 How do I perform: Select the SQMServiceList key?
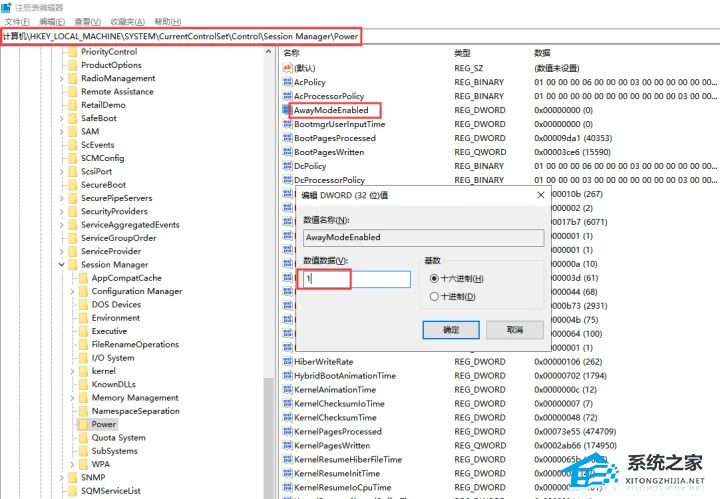click(111, 491)
